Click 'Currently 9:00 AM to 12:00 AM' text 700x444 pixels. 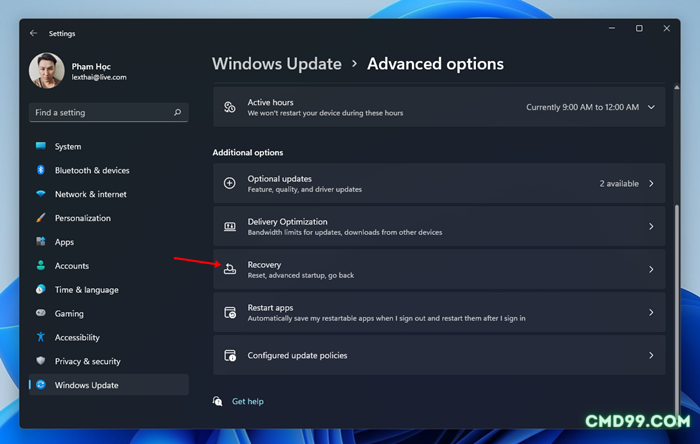tap(582, 107)
